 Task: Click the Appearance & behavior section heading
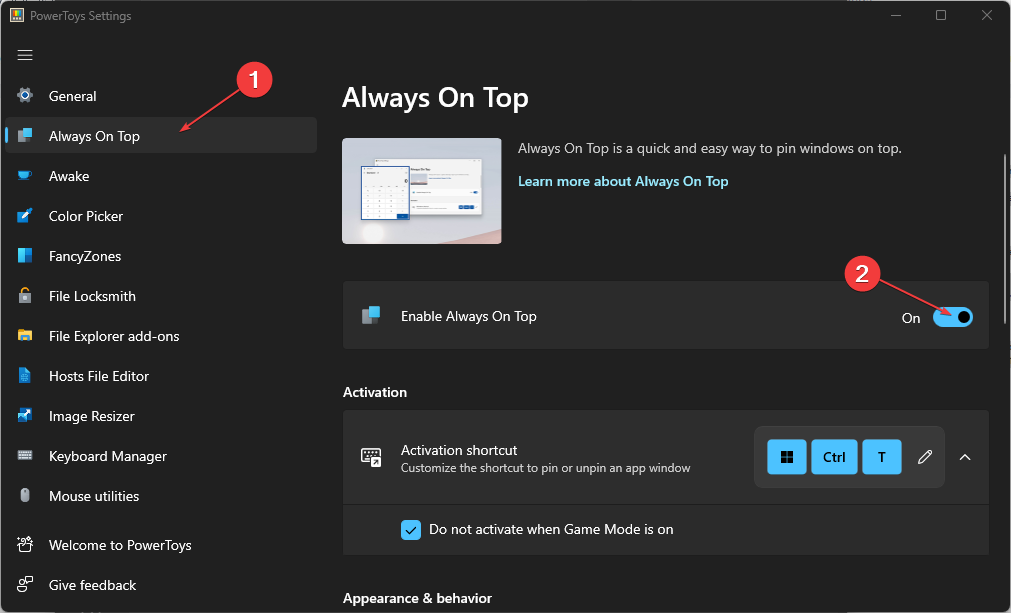417,598
